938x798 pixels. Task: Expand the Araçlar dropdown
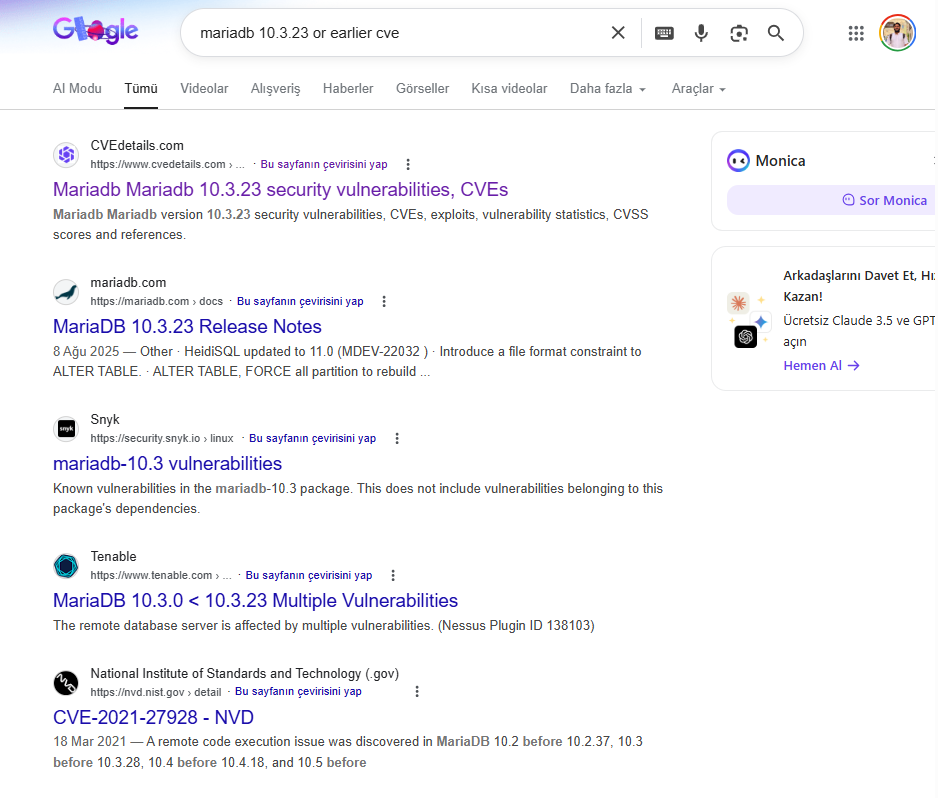click(699, 89)
